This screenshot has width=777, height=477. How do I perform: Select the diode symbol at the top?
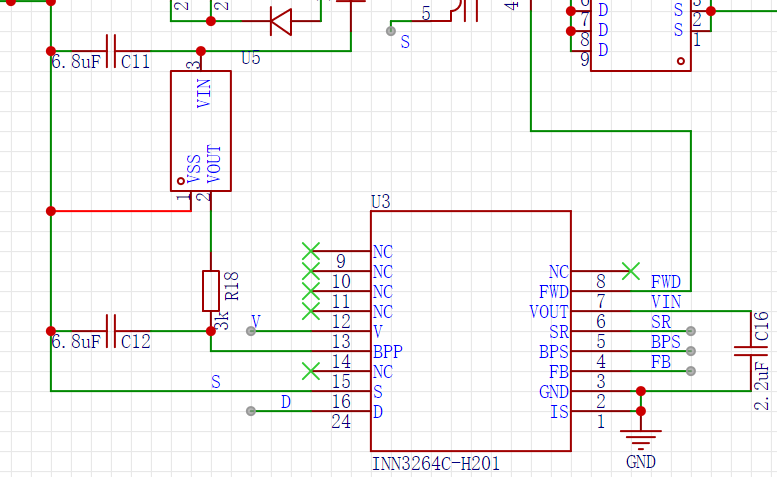pyautogui.click(x=279, y=20)
